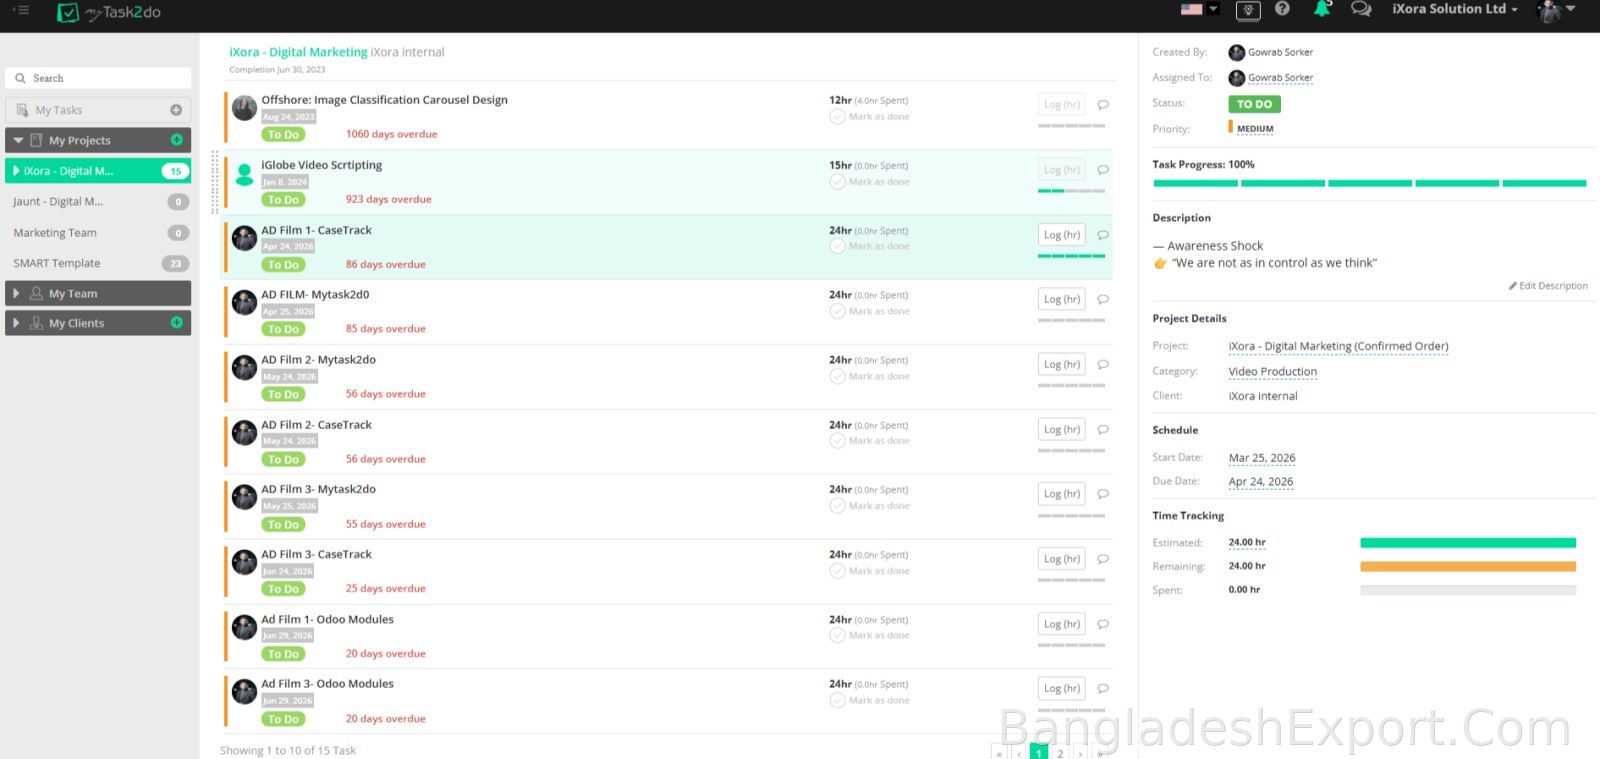The height and width of the screenshot is (759, 1600).
Task: Add a new task with My Tasks plus icon
Action: [x=176, y=110]
